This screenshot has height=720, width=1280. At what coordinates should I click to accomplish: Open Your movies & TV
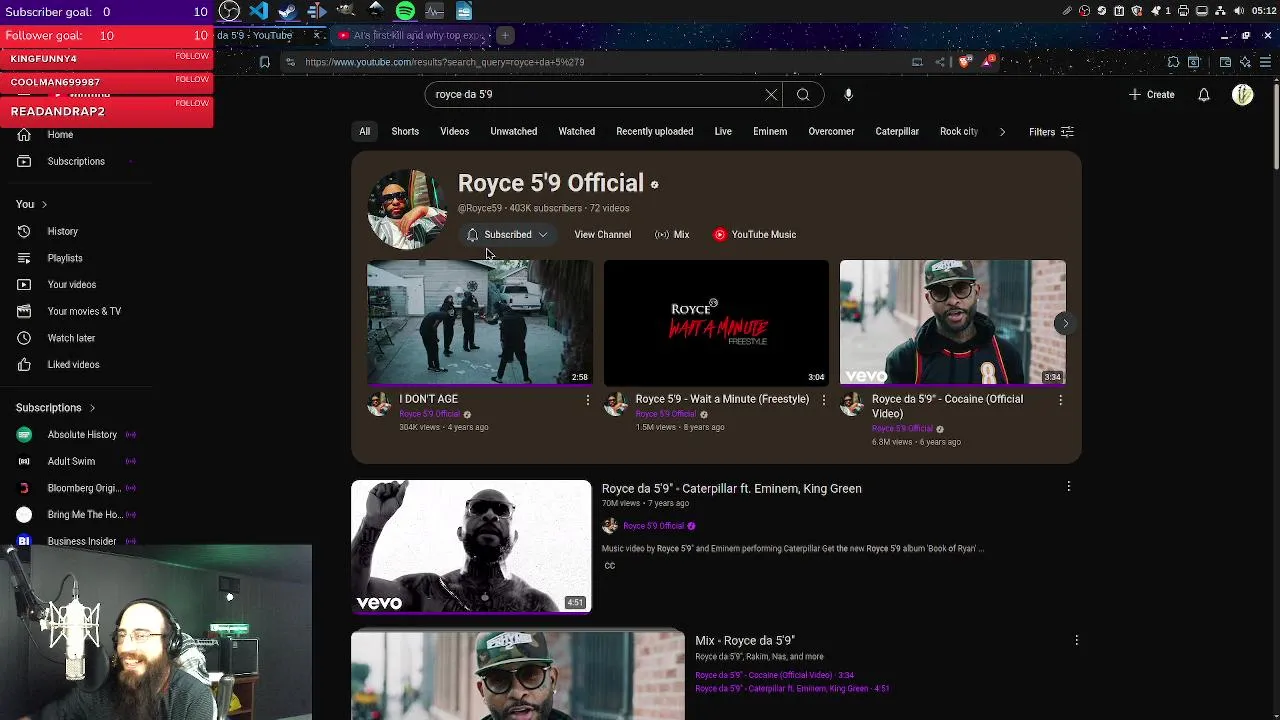click(84, 311)
